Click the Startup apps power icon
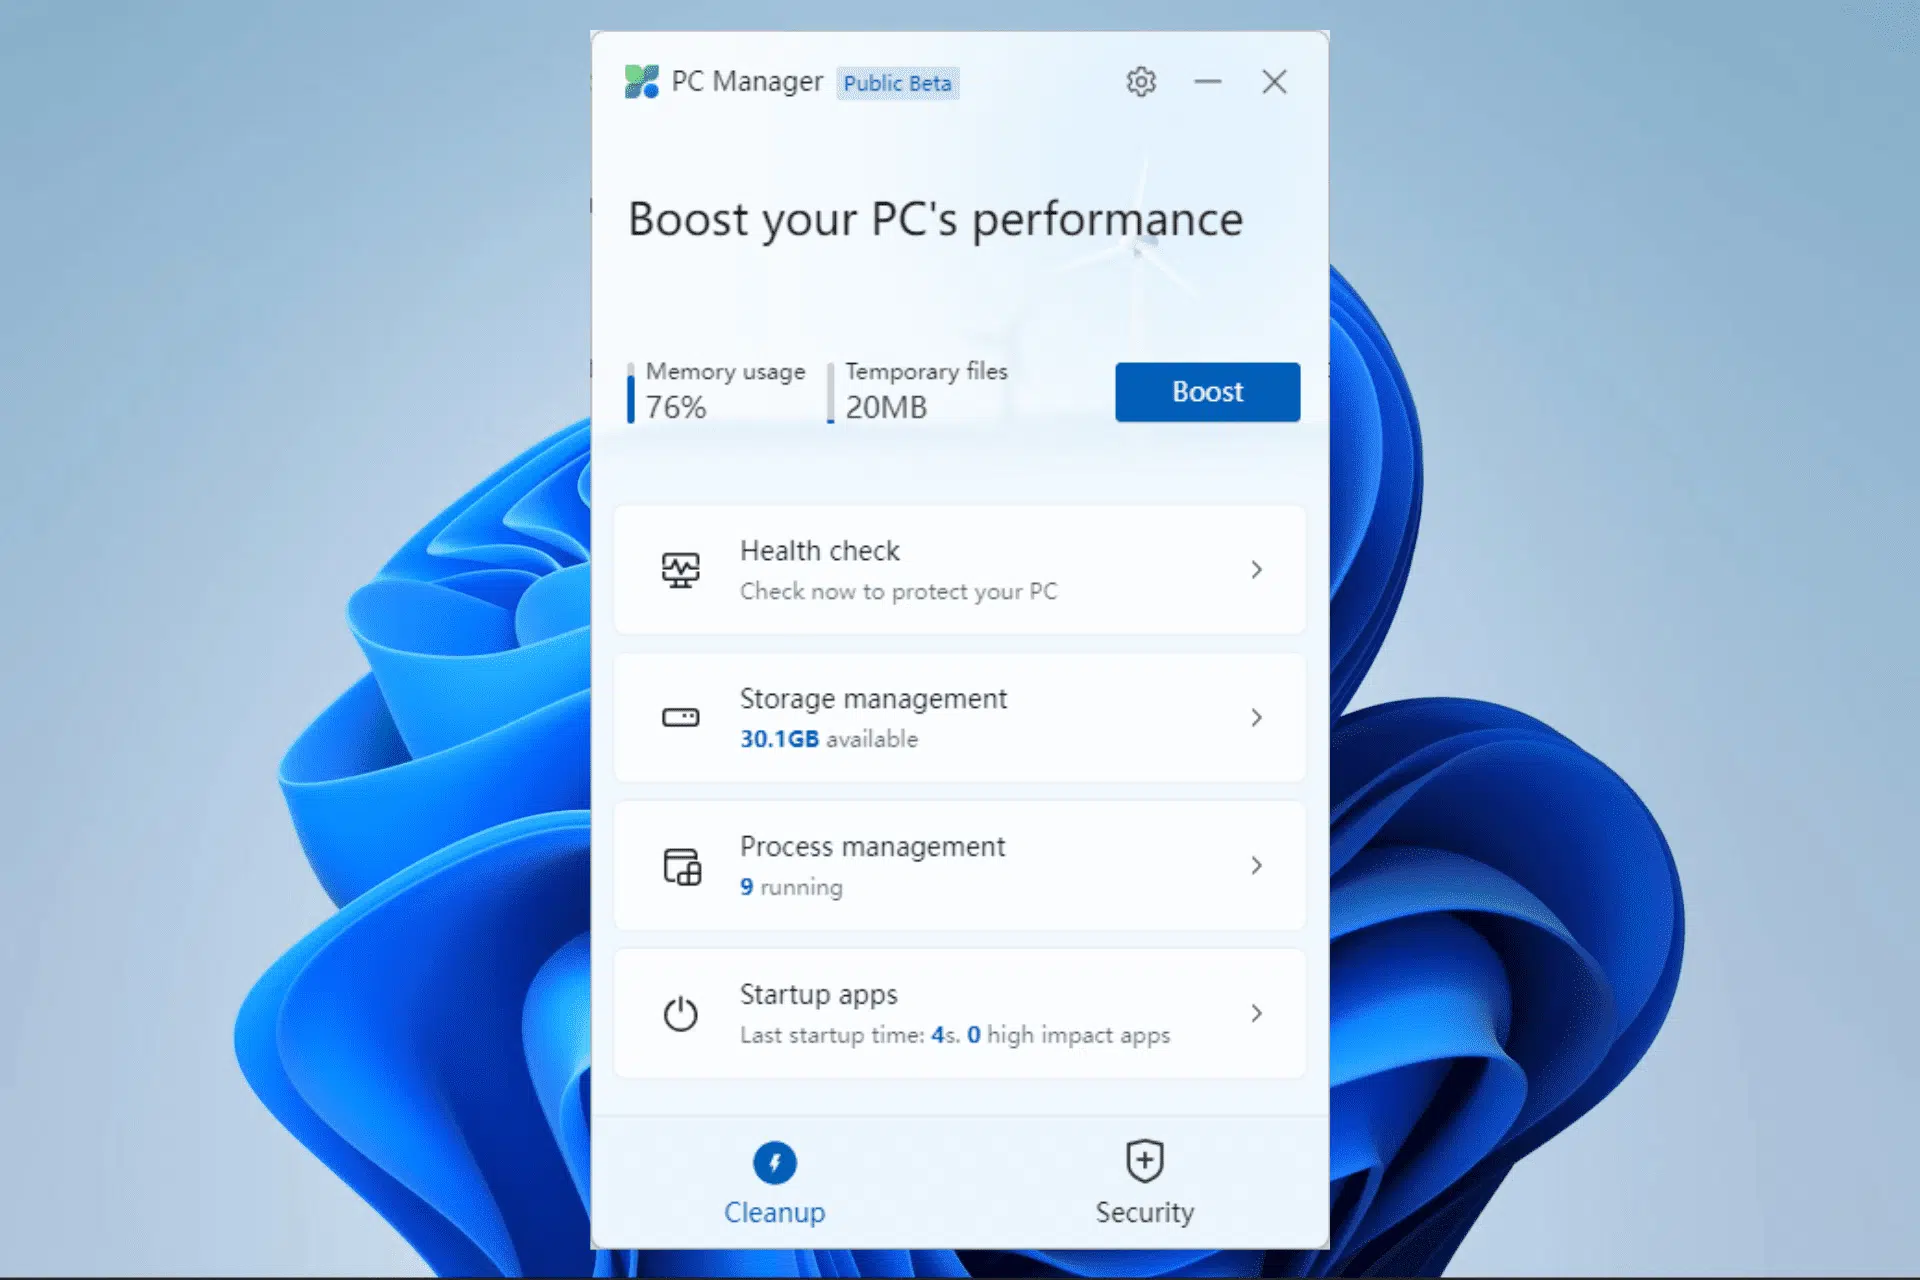1920x1280 pixels. point(681,1013)
